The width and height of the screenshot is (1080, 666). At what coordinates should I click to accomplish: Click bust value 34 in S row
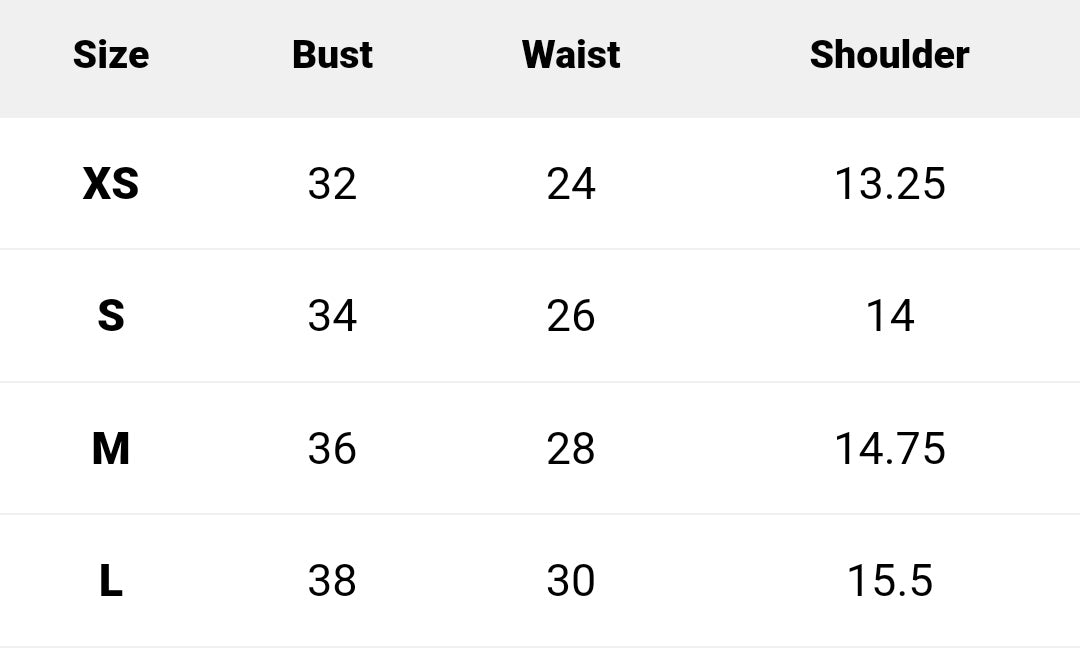[x=332, y=316]
